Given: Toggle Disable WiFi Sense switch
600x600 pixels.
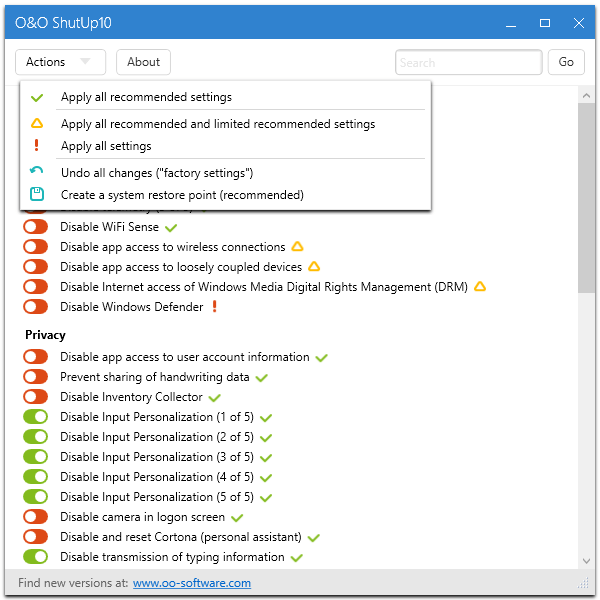Looking at the screenshot, I should coord(36,227).
